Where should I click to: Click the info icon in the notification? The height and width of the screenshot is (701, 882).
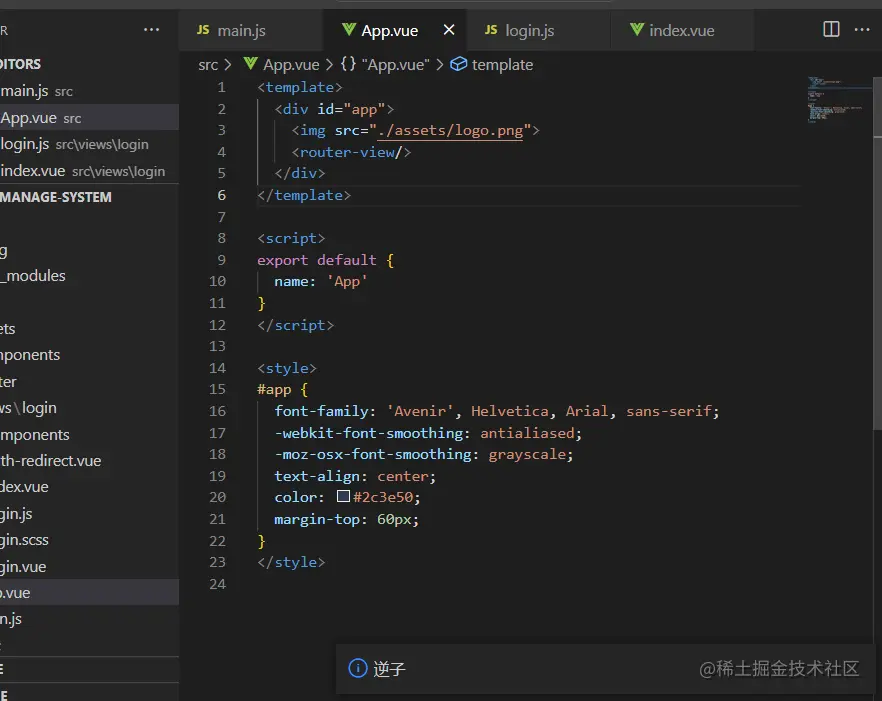(357, 668)
